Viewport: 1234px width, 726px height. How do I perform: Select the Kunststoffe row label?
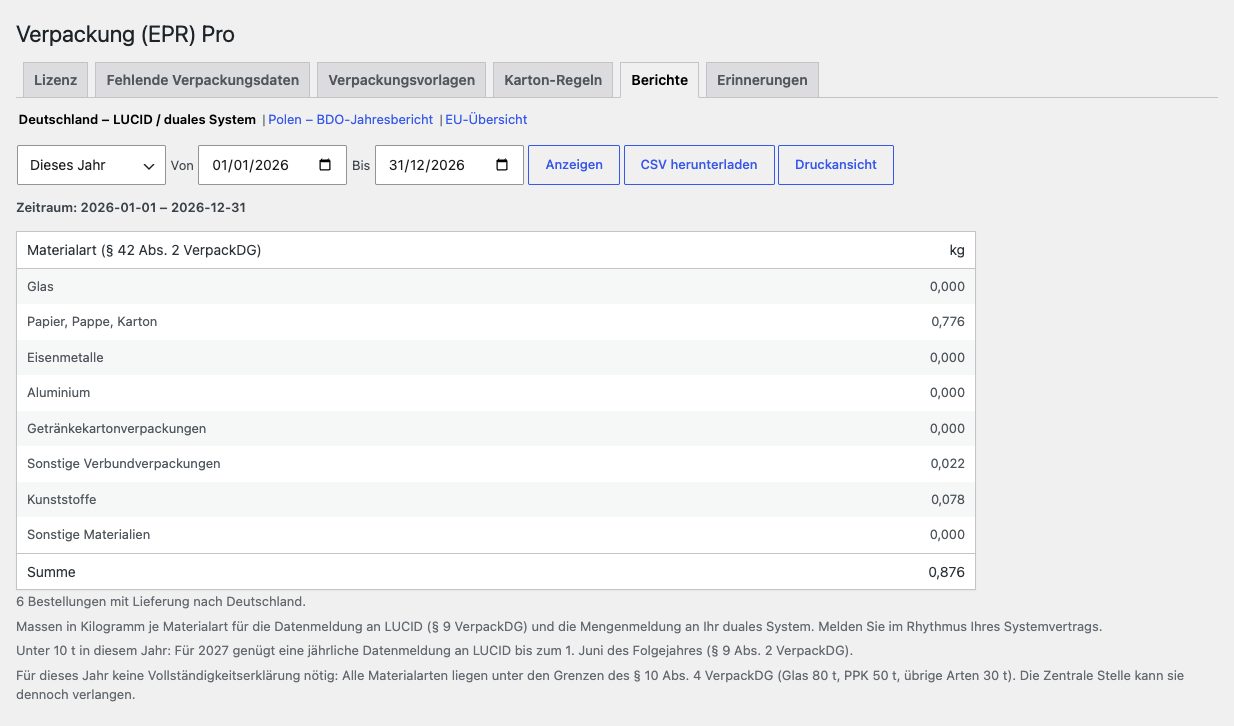pyautogui.click(x=62, y=499)
